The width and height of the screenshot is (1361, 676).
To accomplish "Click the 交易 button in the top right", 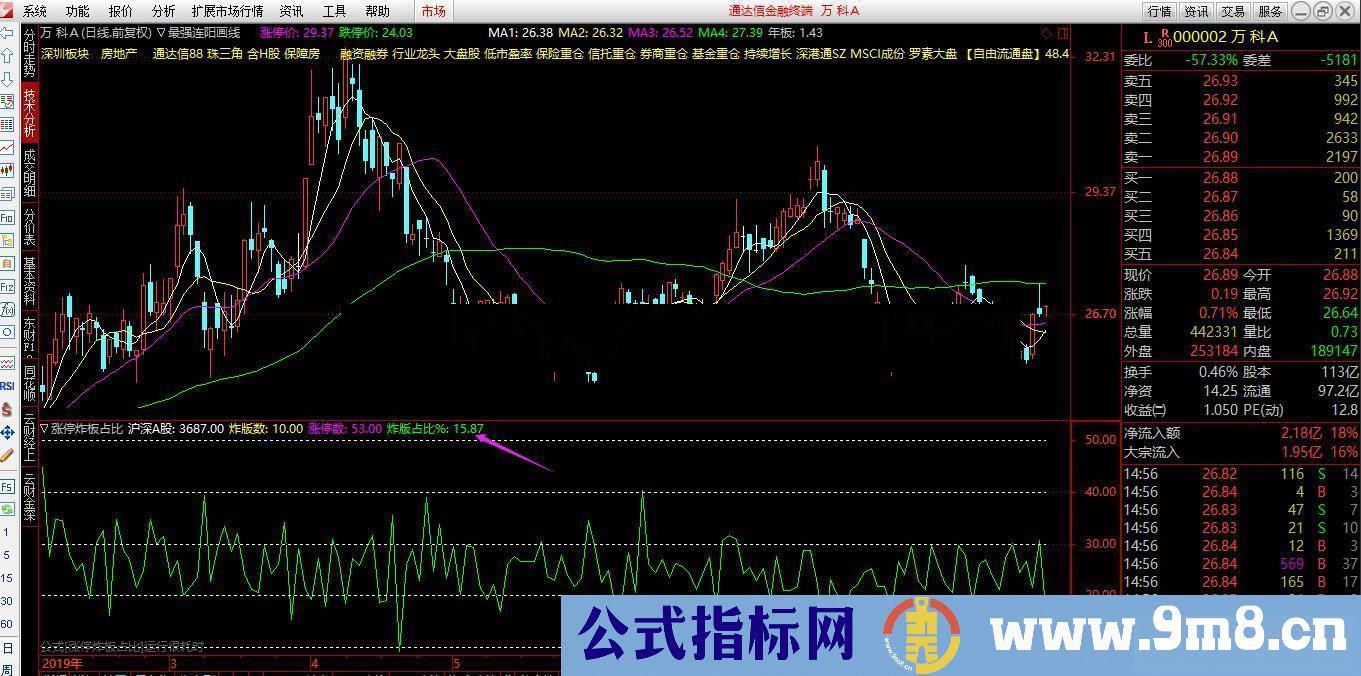I will tap(1232, 12).
